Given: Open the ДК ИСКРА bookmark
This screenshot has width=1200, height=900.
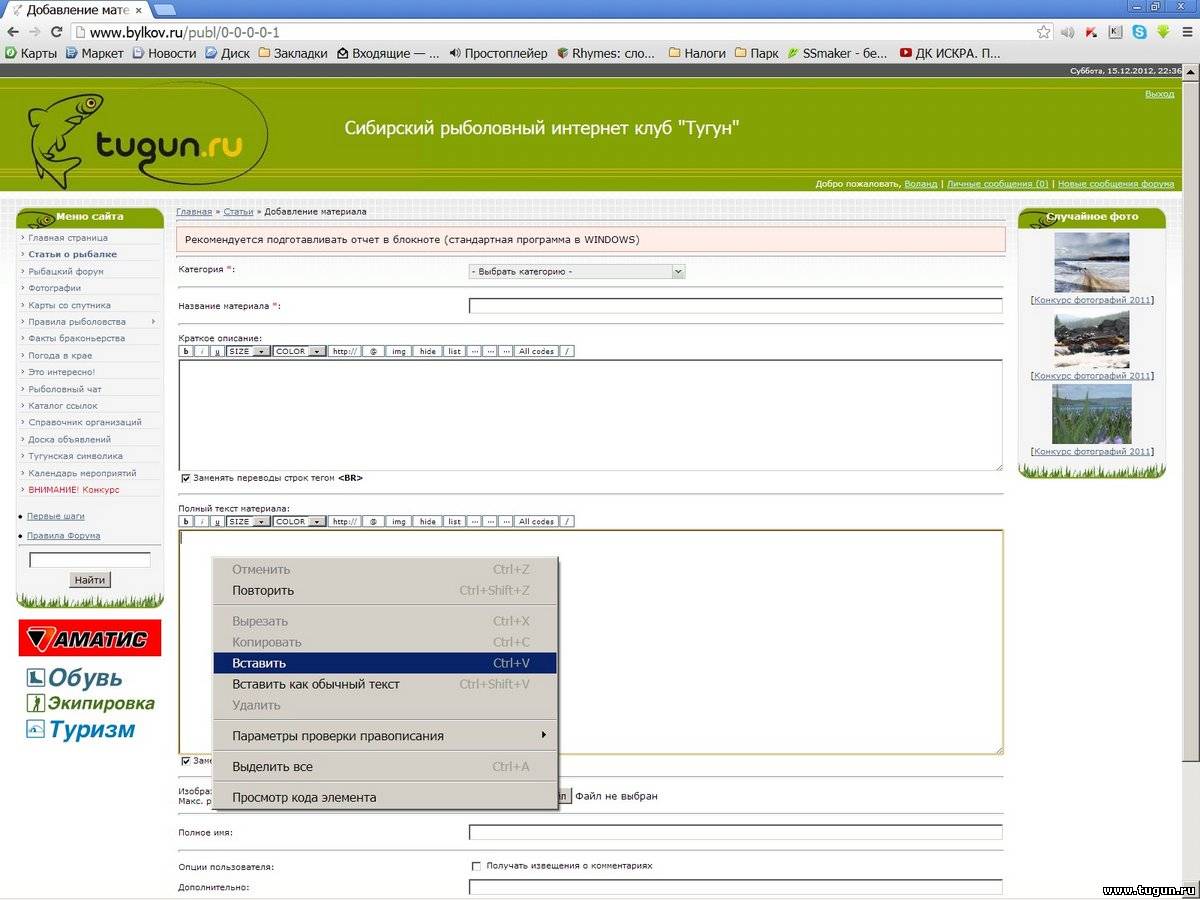Looking at the screenshot, I should tap(950, 53).
